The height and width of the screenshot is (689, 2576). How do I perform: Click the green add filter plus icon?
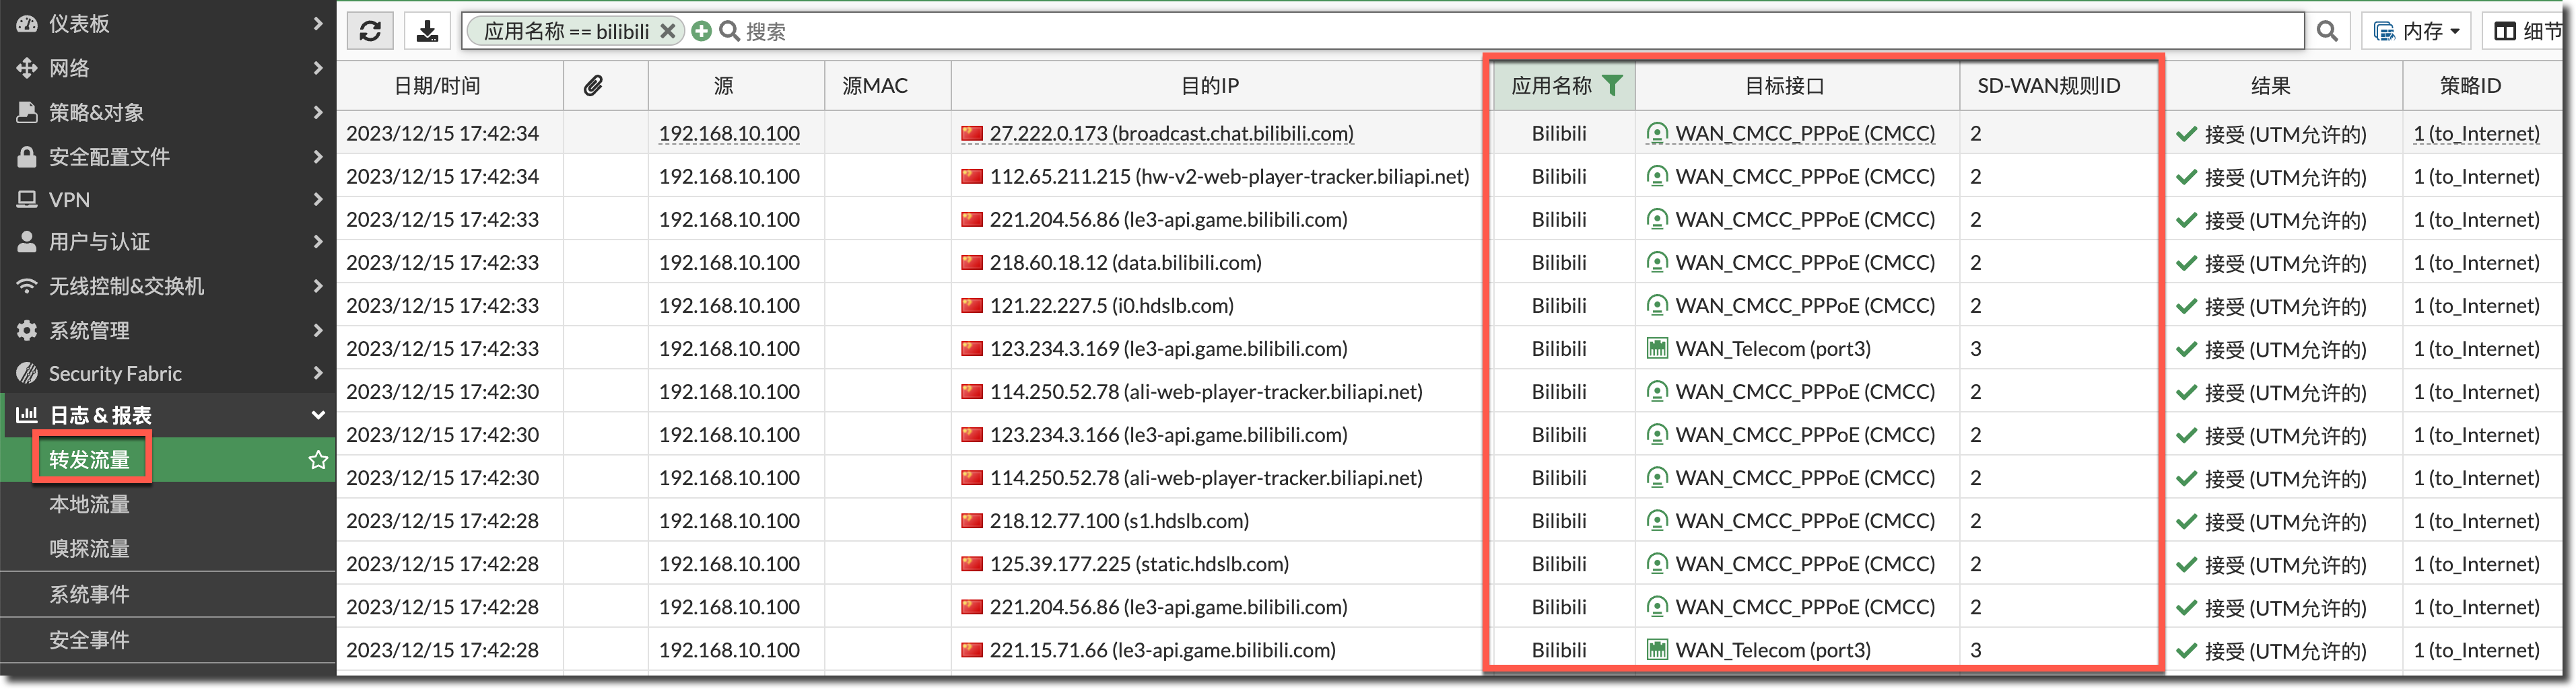701,31
